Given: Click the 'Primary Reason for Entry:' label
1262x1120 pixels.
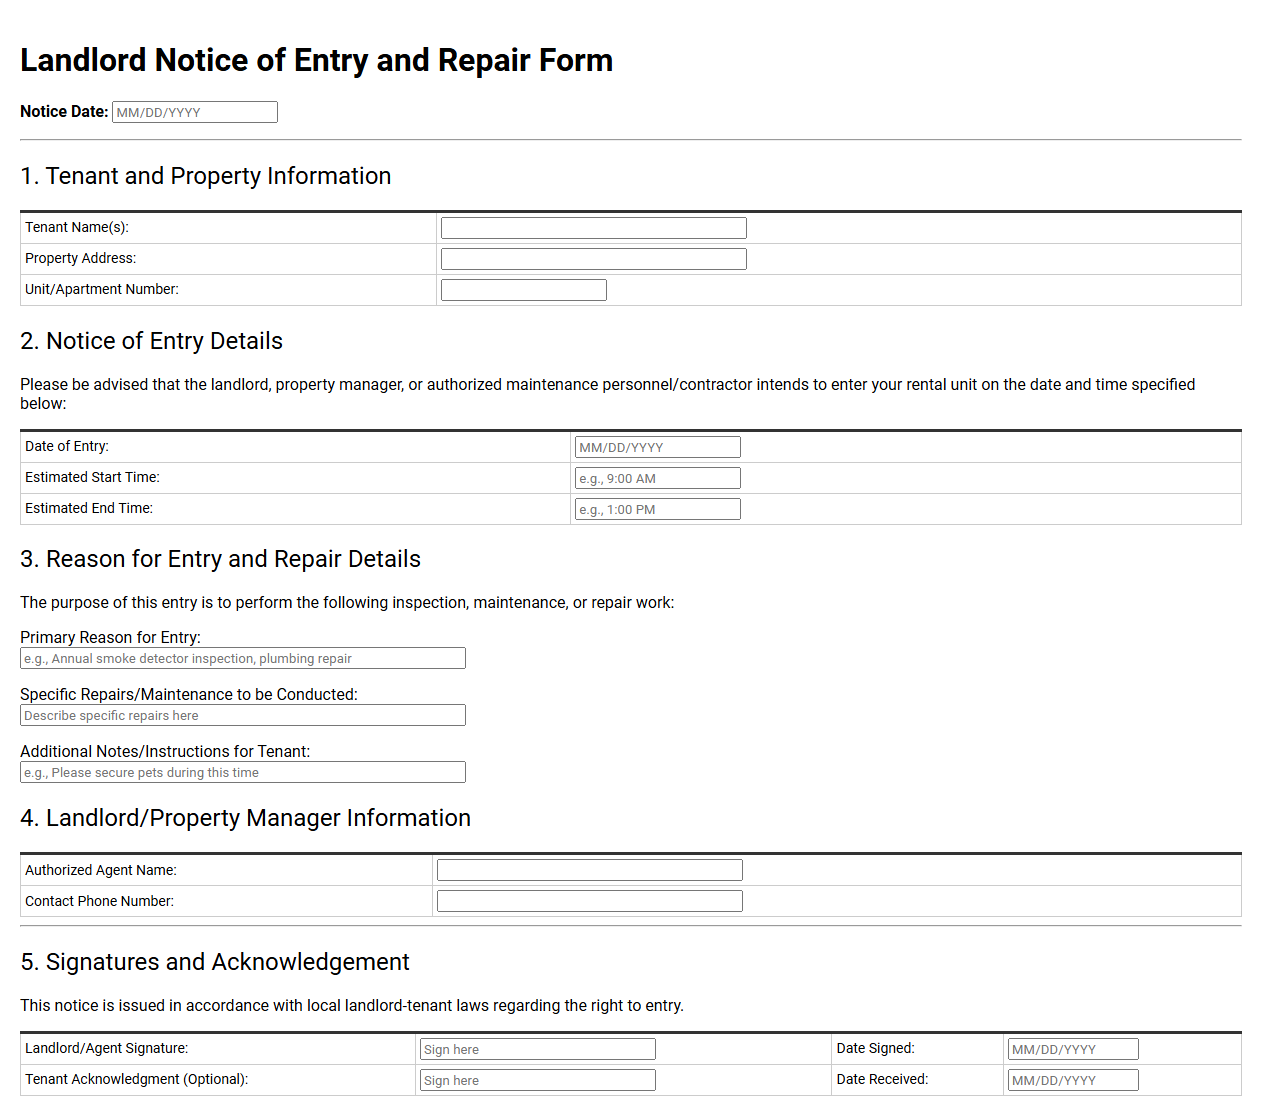Looking at the screenshot, I should coord(110,637).
